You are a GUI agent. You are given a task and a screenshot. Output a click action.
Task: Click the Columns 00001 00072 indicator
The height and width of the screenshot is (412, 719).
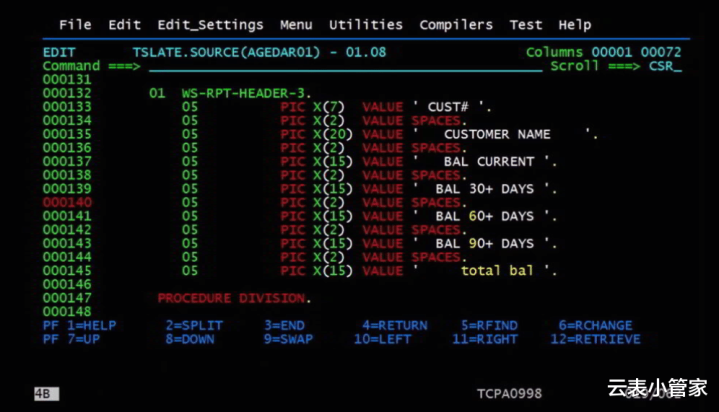click(603, 52)
